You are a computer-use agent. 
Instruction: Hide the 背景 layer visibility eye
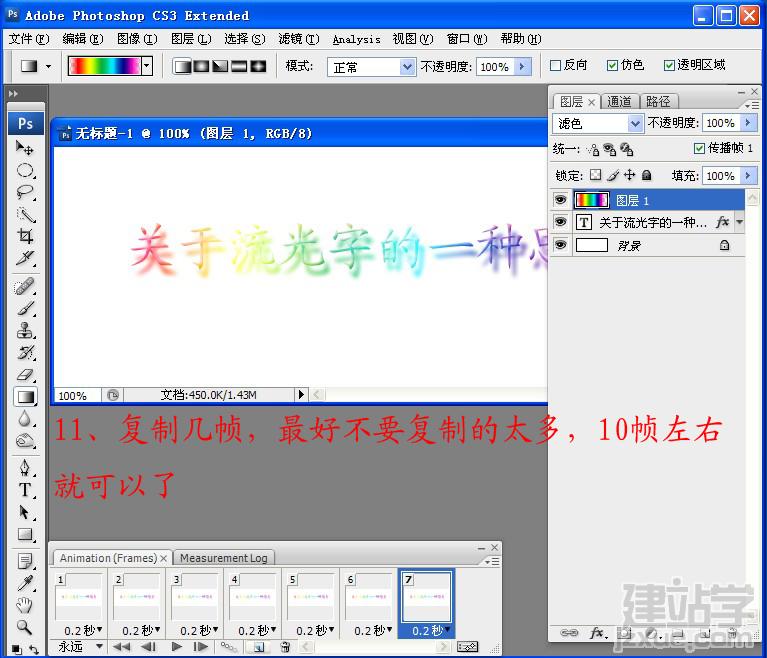click(561, 244)
